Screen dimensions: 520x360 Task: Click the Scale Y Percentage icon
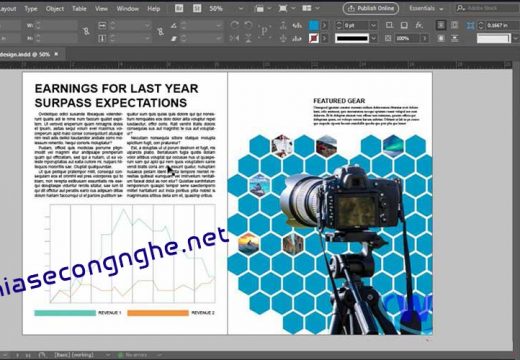pyautogui.click(x=102, y=39)
